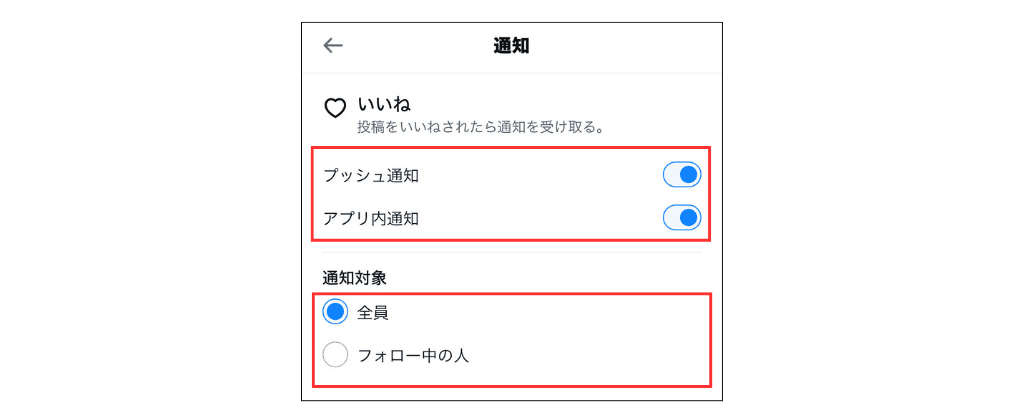Screen dimensions: 1024x418
Task: Click the blue dot inside the 全員 radio
Action: tap(335, 312)
